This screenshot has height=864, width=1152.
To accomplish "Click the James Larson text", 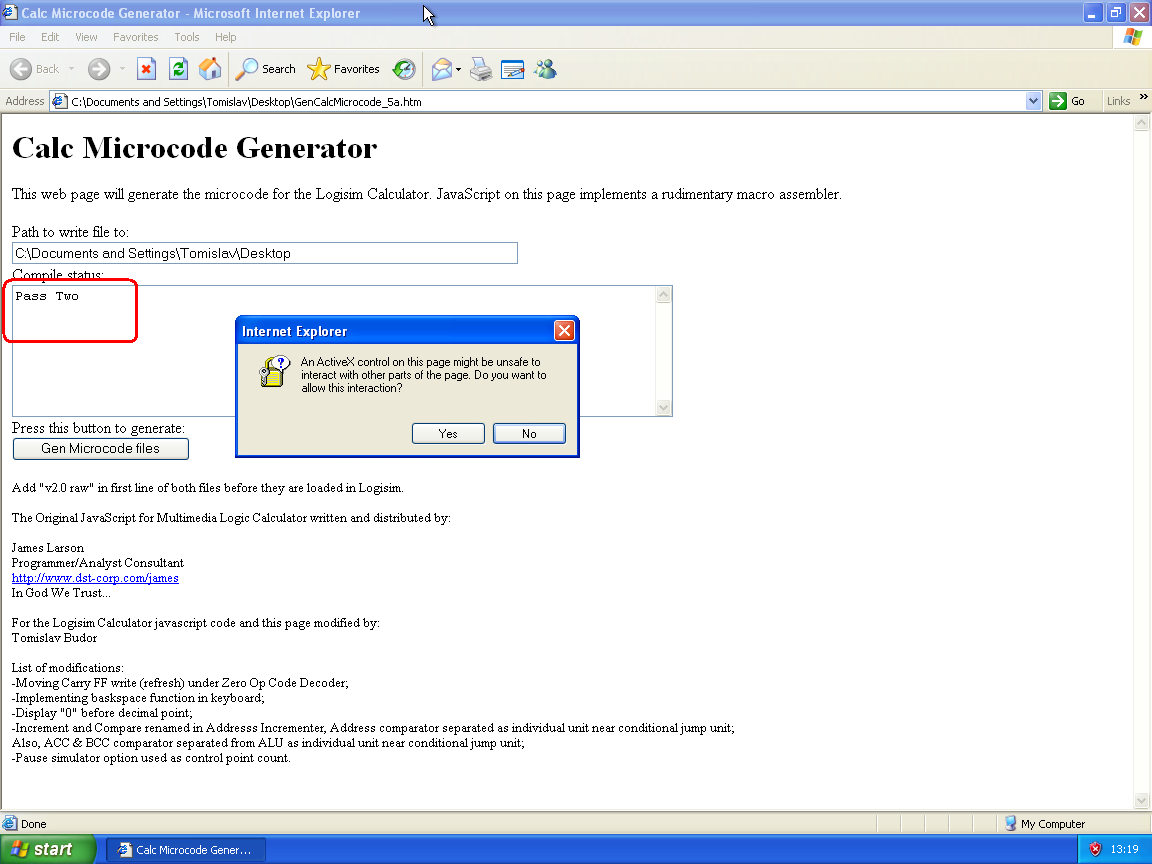I will (48, 548).
